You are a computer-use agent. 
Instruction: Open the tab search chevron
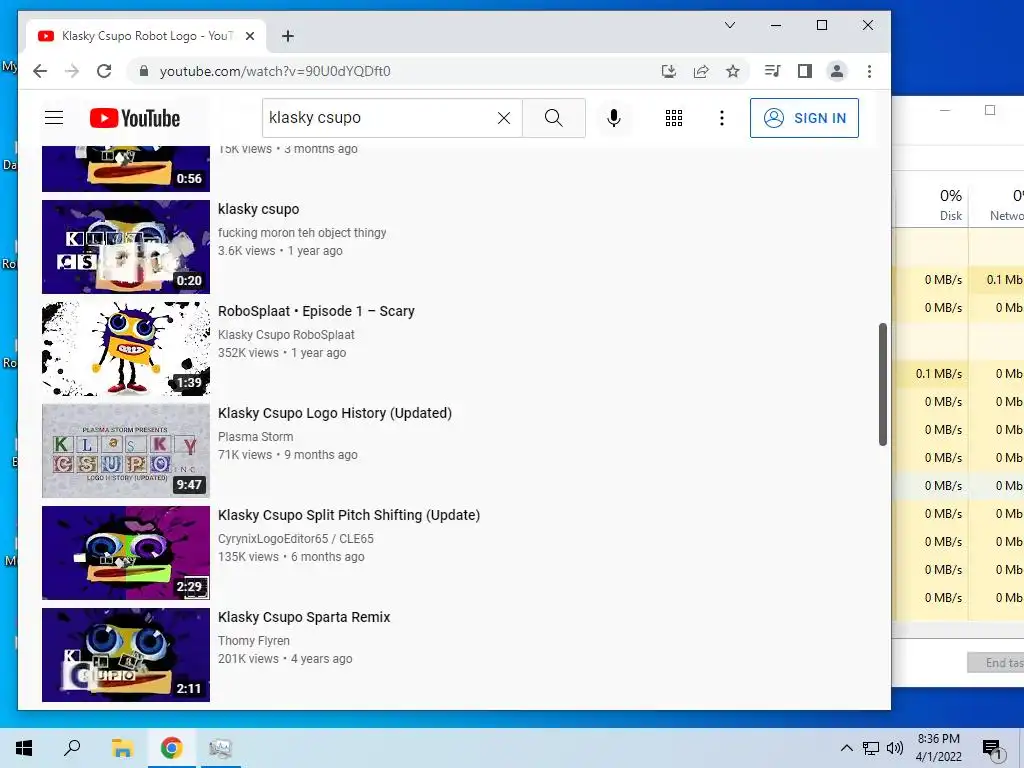pyautogui.click(x=730, y=25)
